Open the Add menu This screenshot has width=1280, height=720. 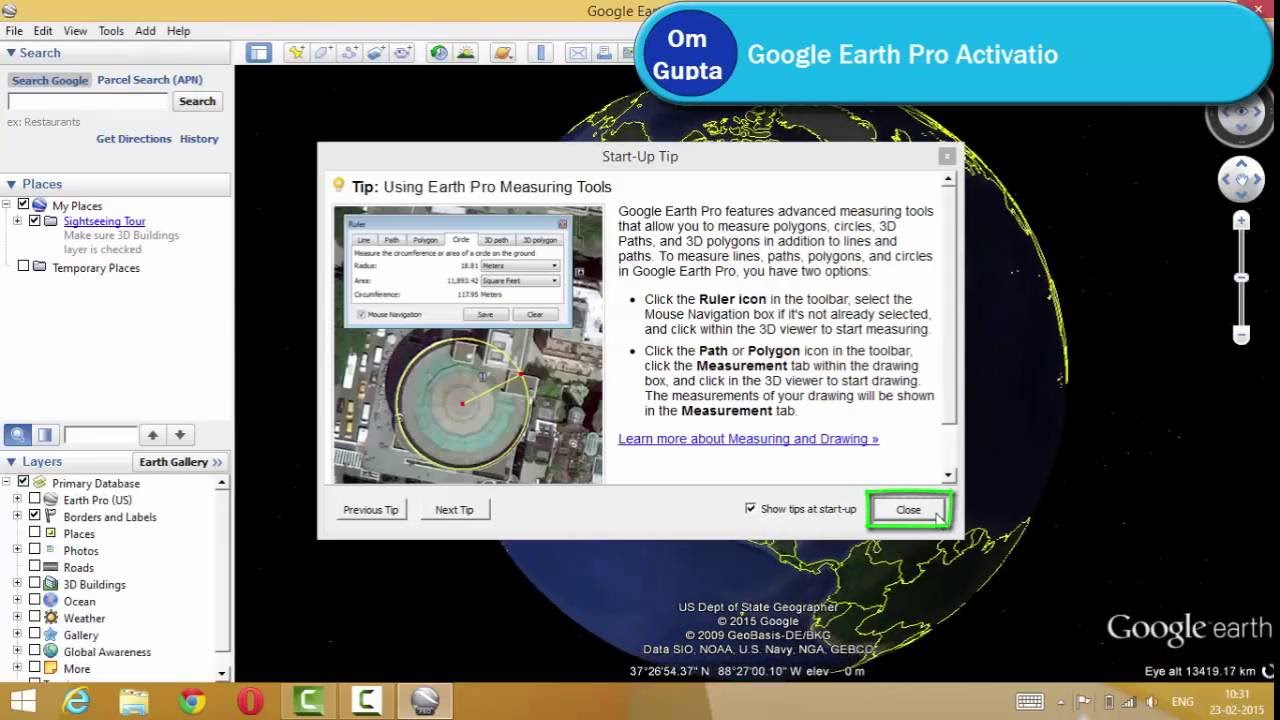click(x=145, y=31)
